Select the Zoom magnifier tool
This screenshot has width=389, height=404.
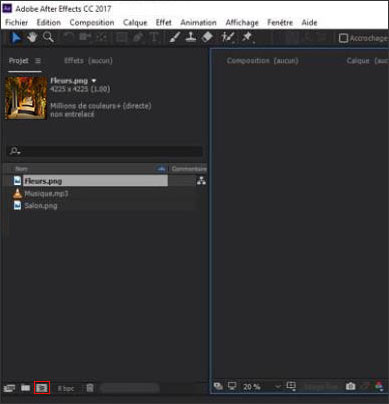pyautogui.click(x=48, y=37)
